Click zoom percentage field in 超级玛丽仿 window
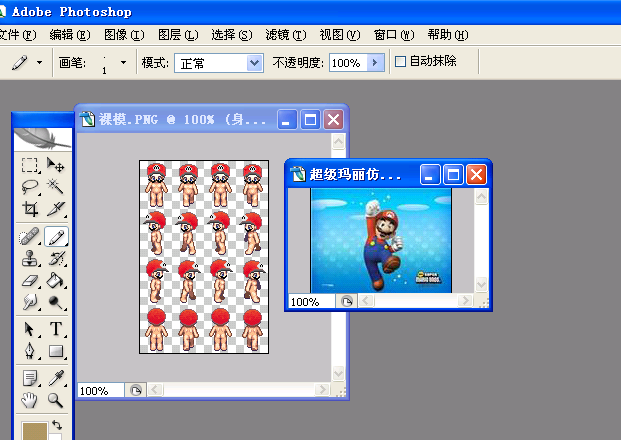 (x=312, y=302)
